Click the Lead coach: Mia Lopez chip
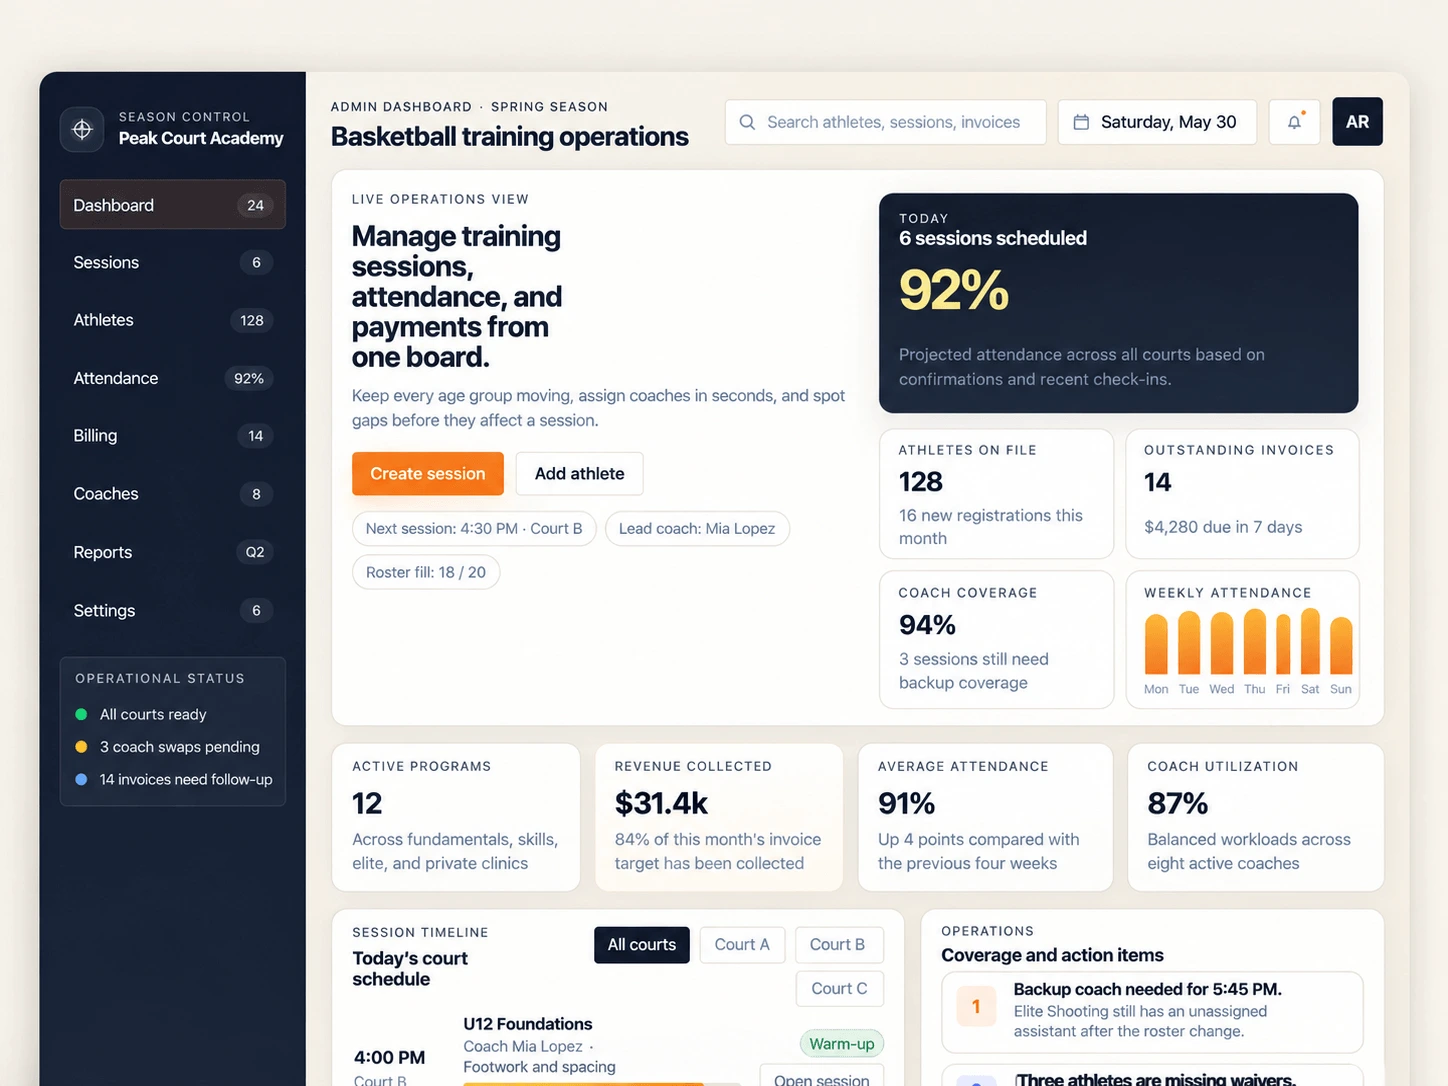 (697, 529)
